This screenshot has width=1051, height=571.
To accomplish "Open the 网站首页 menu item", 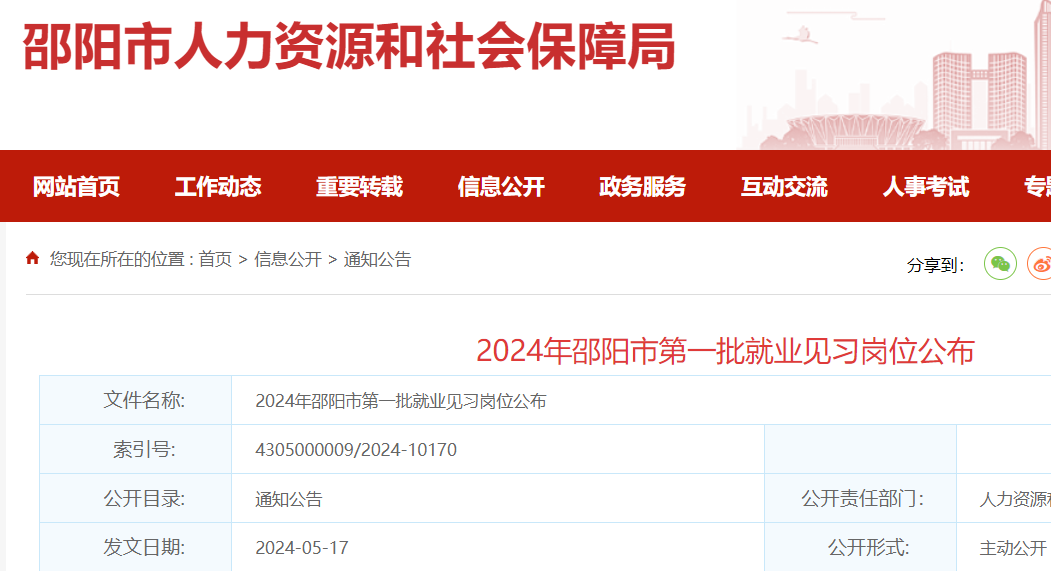I will coord(76,186).
